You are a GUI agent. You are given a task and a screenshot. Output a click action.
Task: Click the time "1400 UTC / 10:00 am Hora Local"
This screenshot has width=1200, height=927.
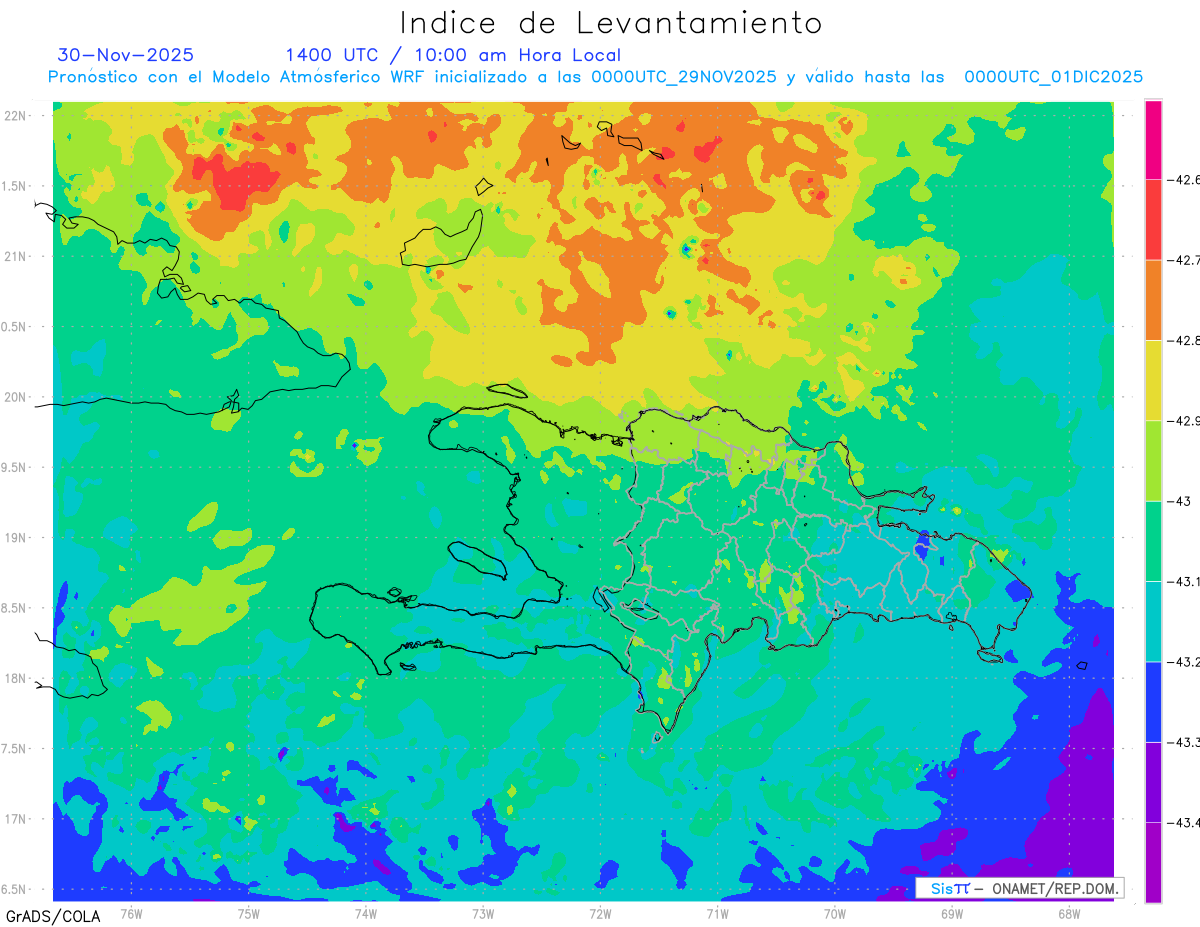coord(453,55)
